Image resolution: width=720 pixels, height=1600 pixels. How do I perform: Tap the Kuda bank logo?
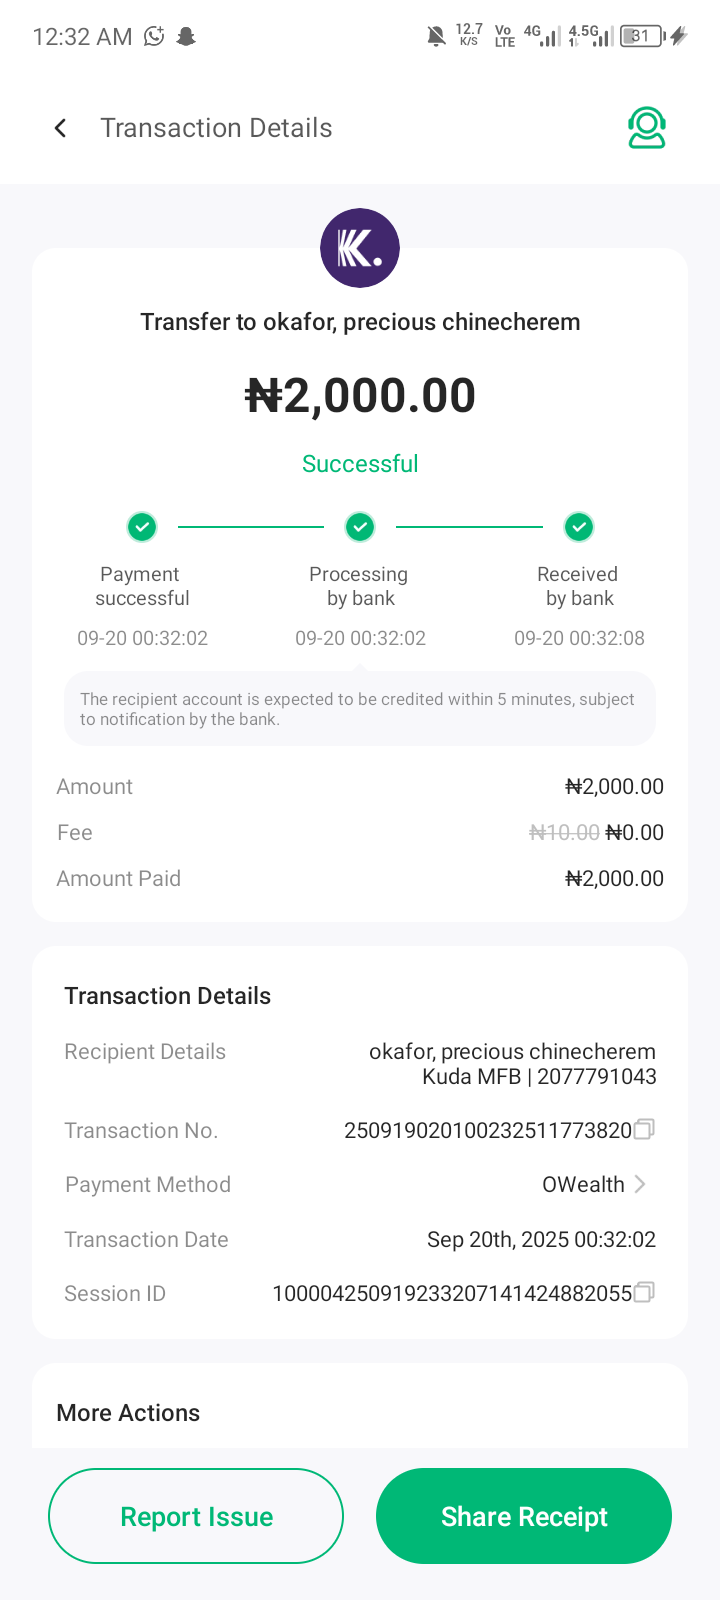(x=360, y=248)
